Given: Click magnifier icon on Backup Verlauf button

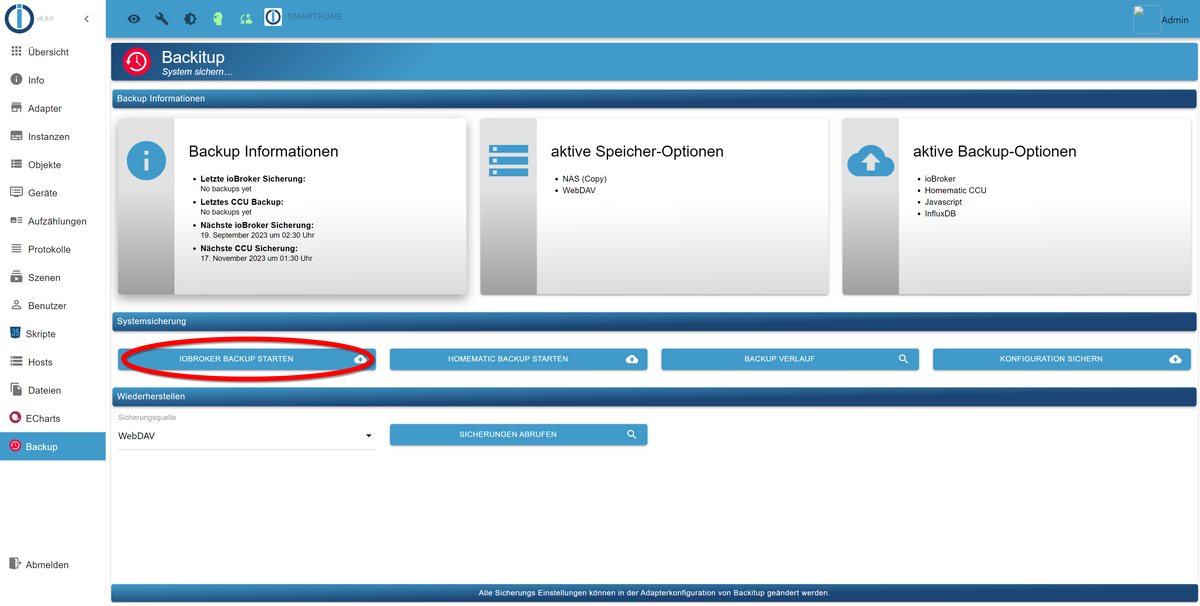Looking at the screenshot, I should [903, 359].
